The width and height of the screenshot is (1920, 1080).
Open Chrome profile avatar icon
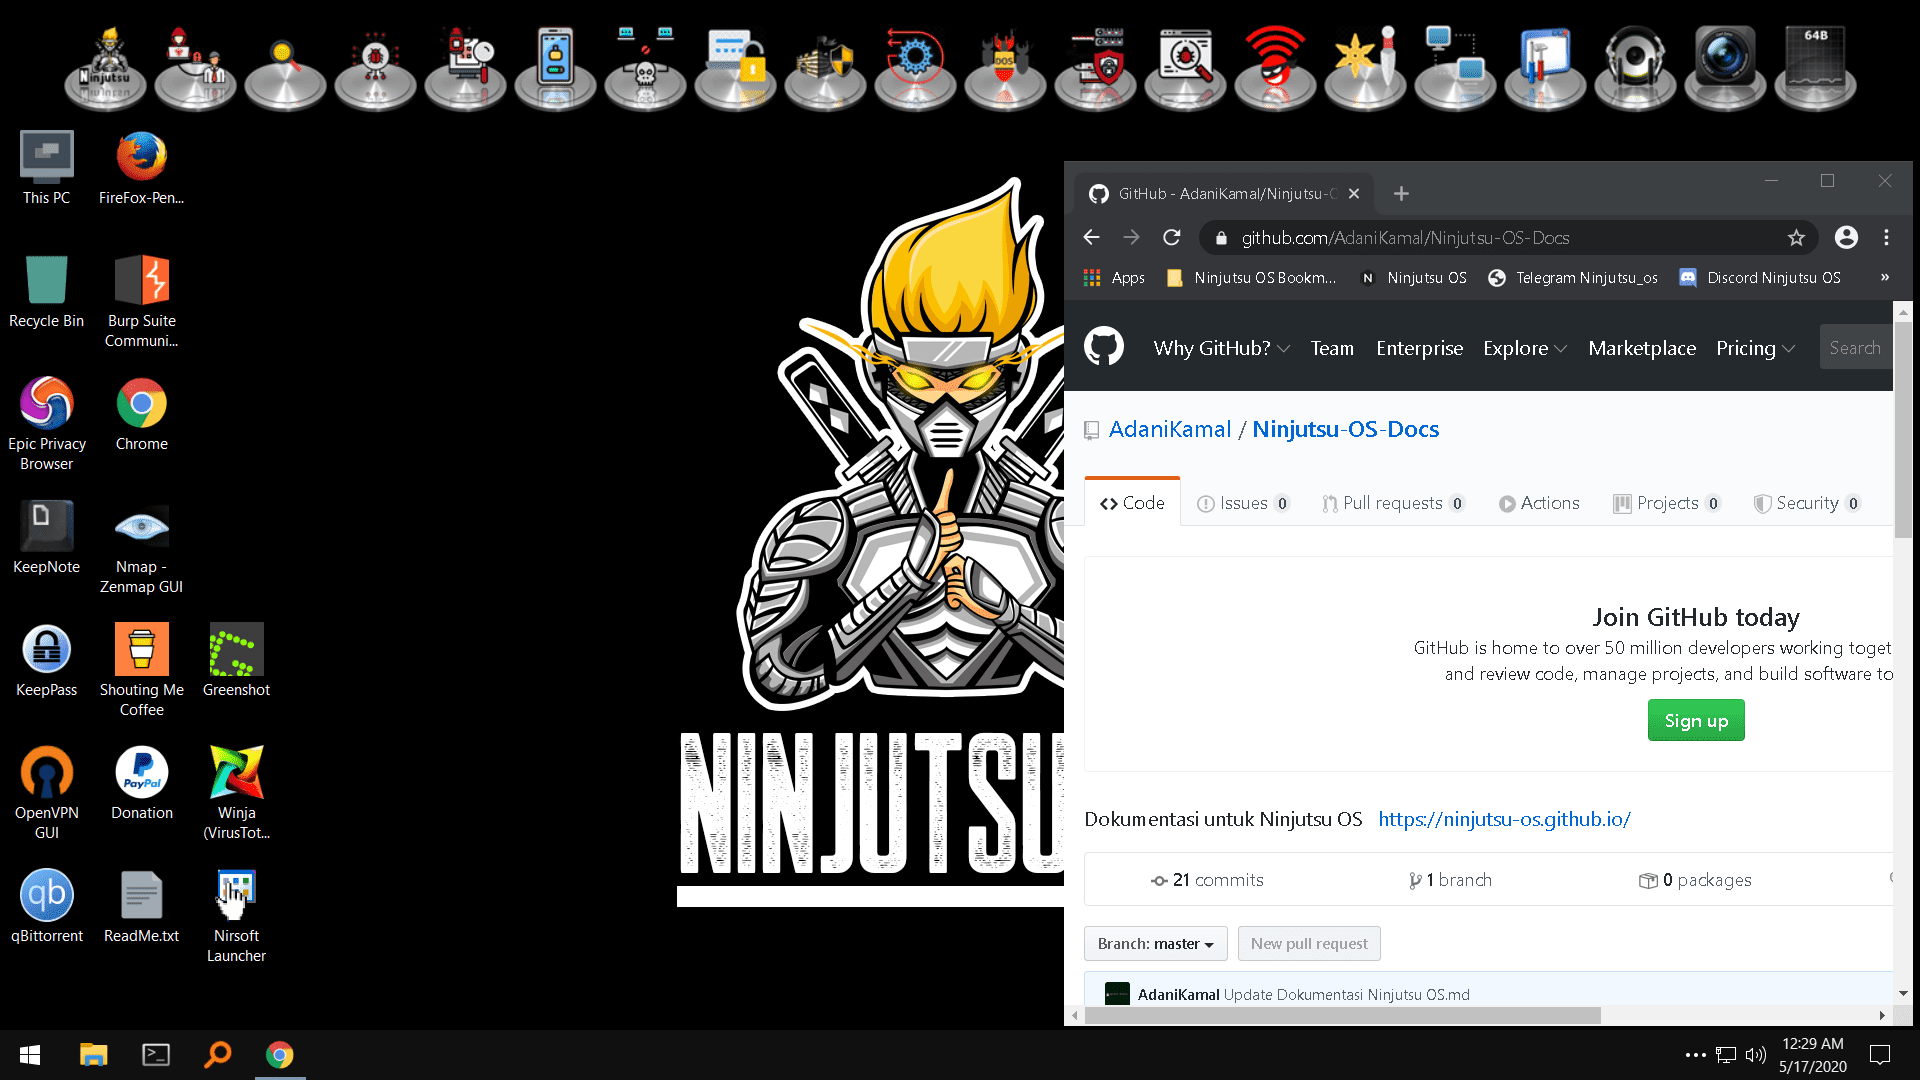click(1846, 237)
